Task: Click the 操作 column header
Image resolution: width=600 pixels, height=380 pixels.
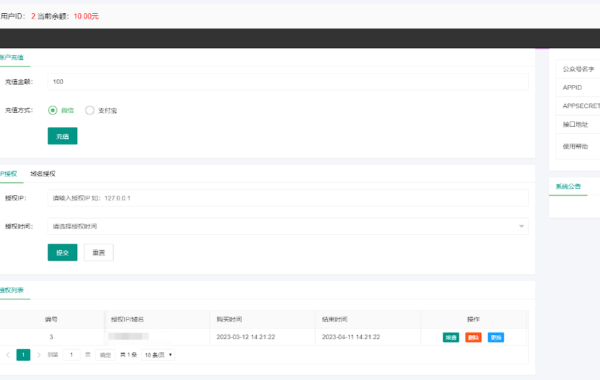Action: [x=473, y=319]
